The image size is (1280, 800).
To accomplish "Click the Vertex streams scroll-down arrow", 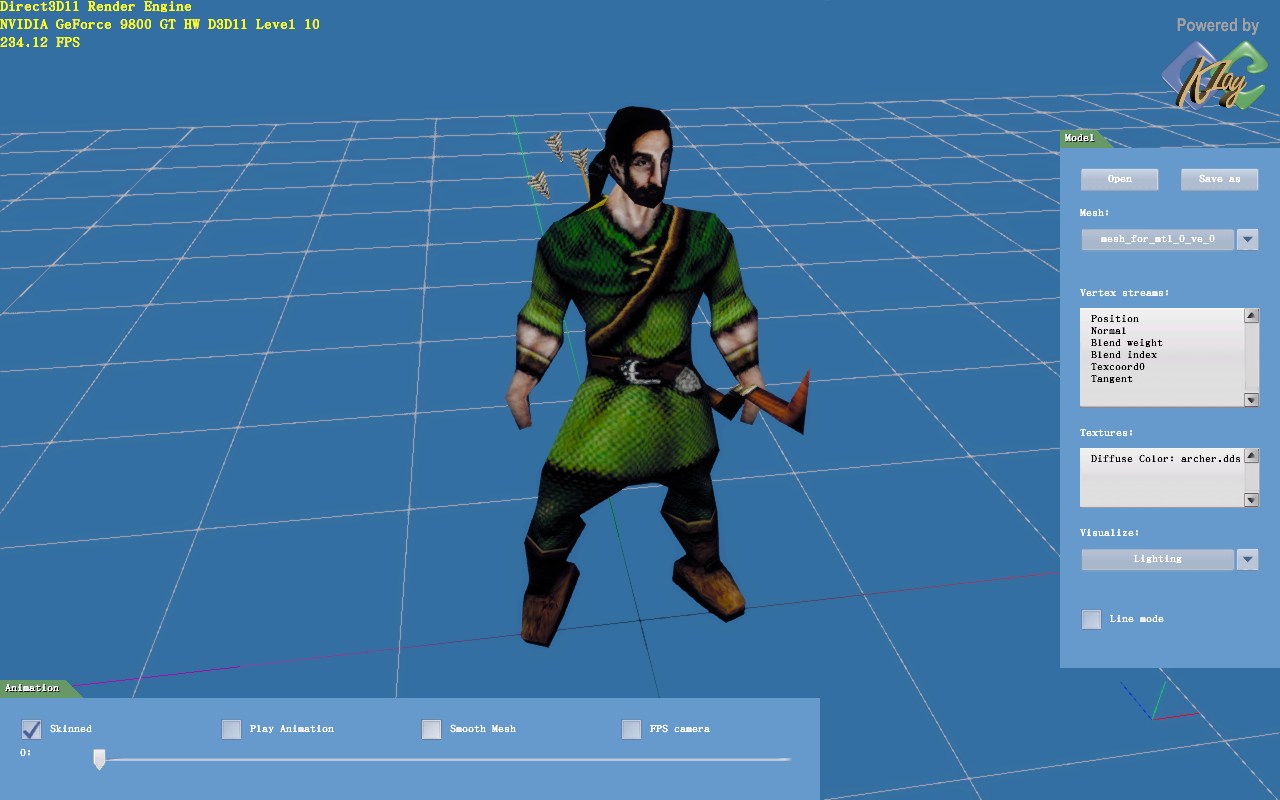I will click(x=1251, y=400).
